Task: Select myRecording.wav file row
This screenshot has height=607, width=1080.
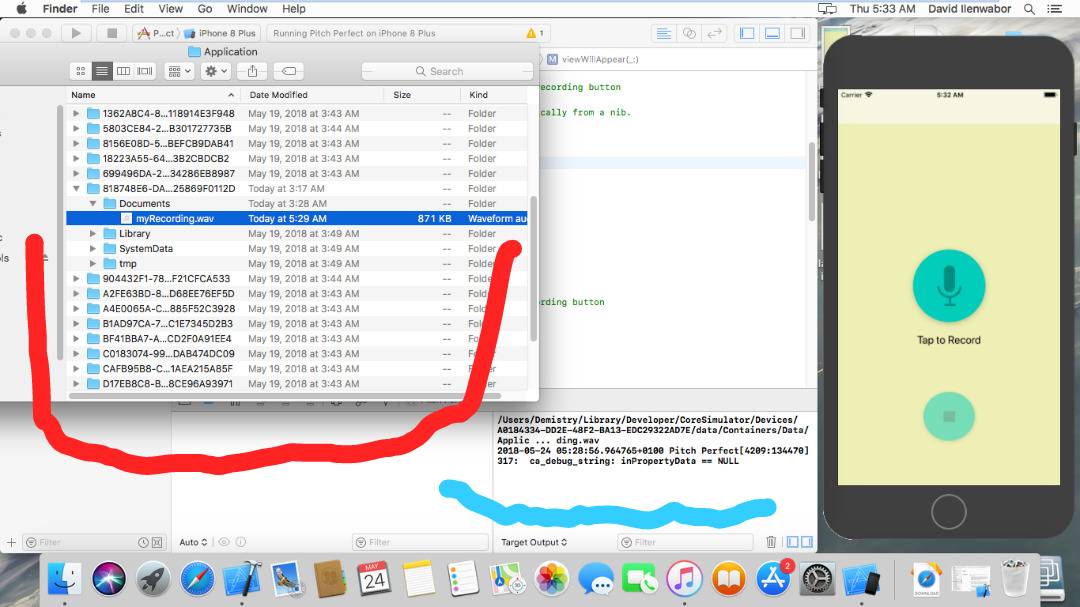Action: [x=297, y=218]
